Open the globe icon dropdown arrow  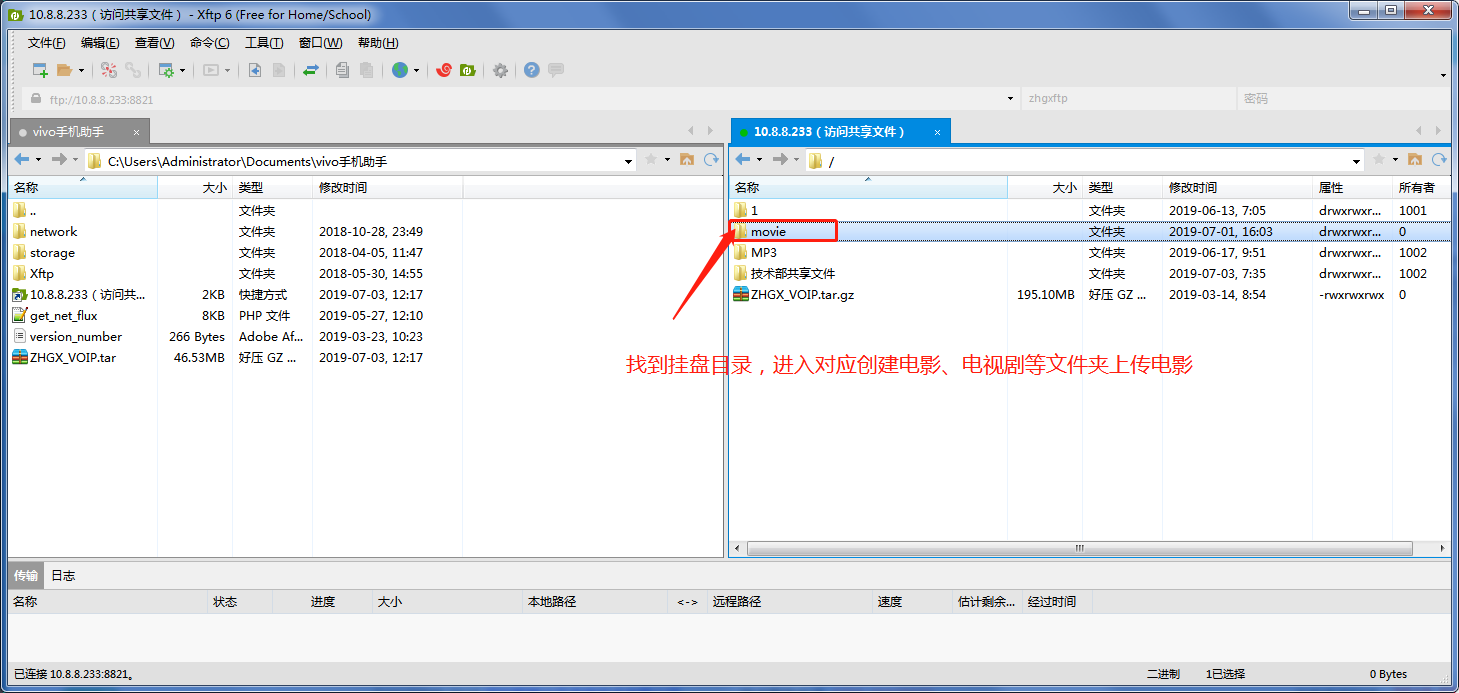click(416, 71)
